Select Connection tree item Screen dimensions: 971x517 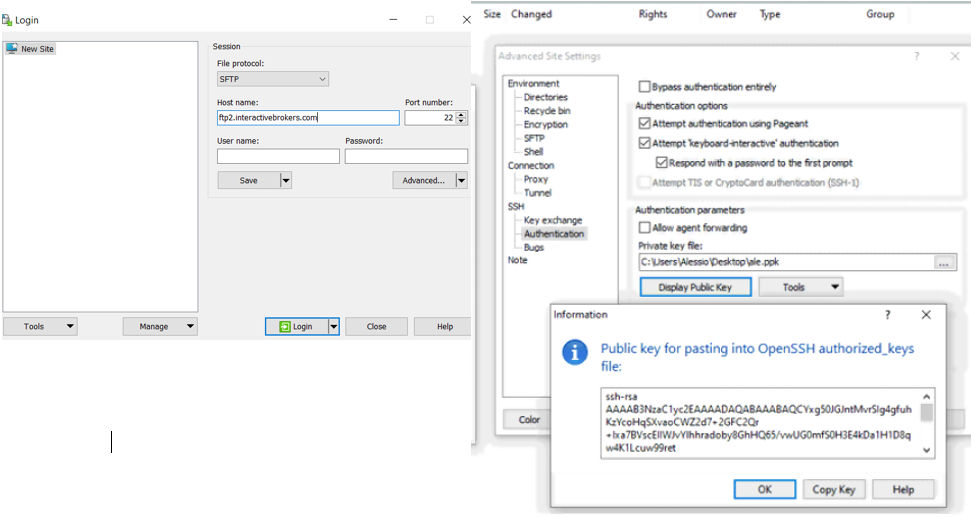[531, 165]
